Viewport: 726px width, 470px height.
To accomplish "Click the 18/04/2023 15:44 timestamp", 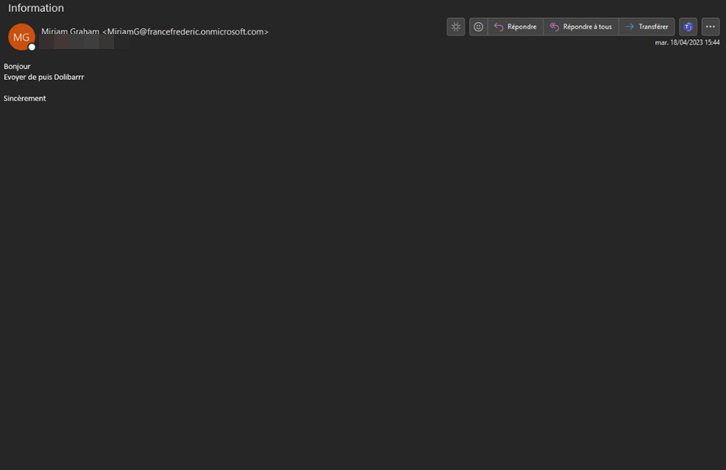I will [x=687, y=43].
